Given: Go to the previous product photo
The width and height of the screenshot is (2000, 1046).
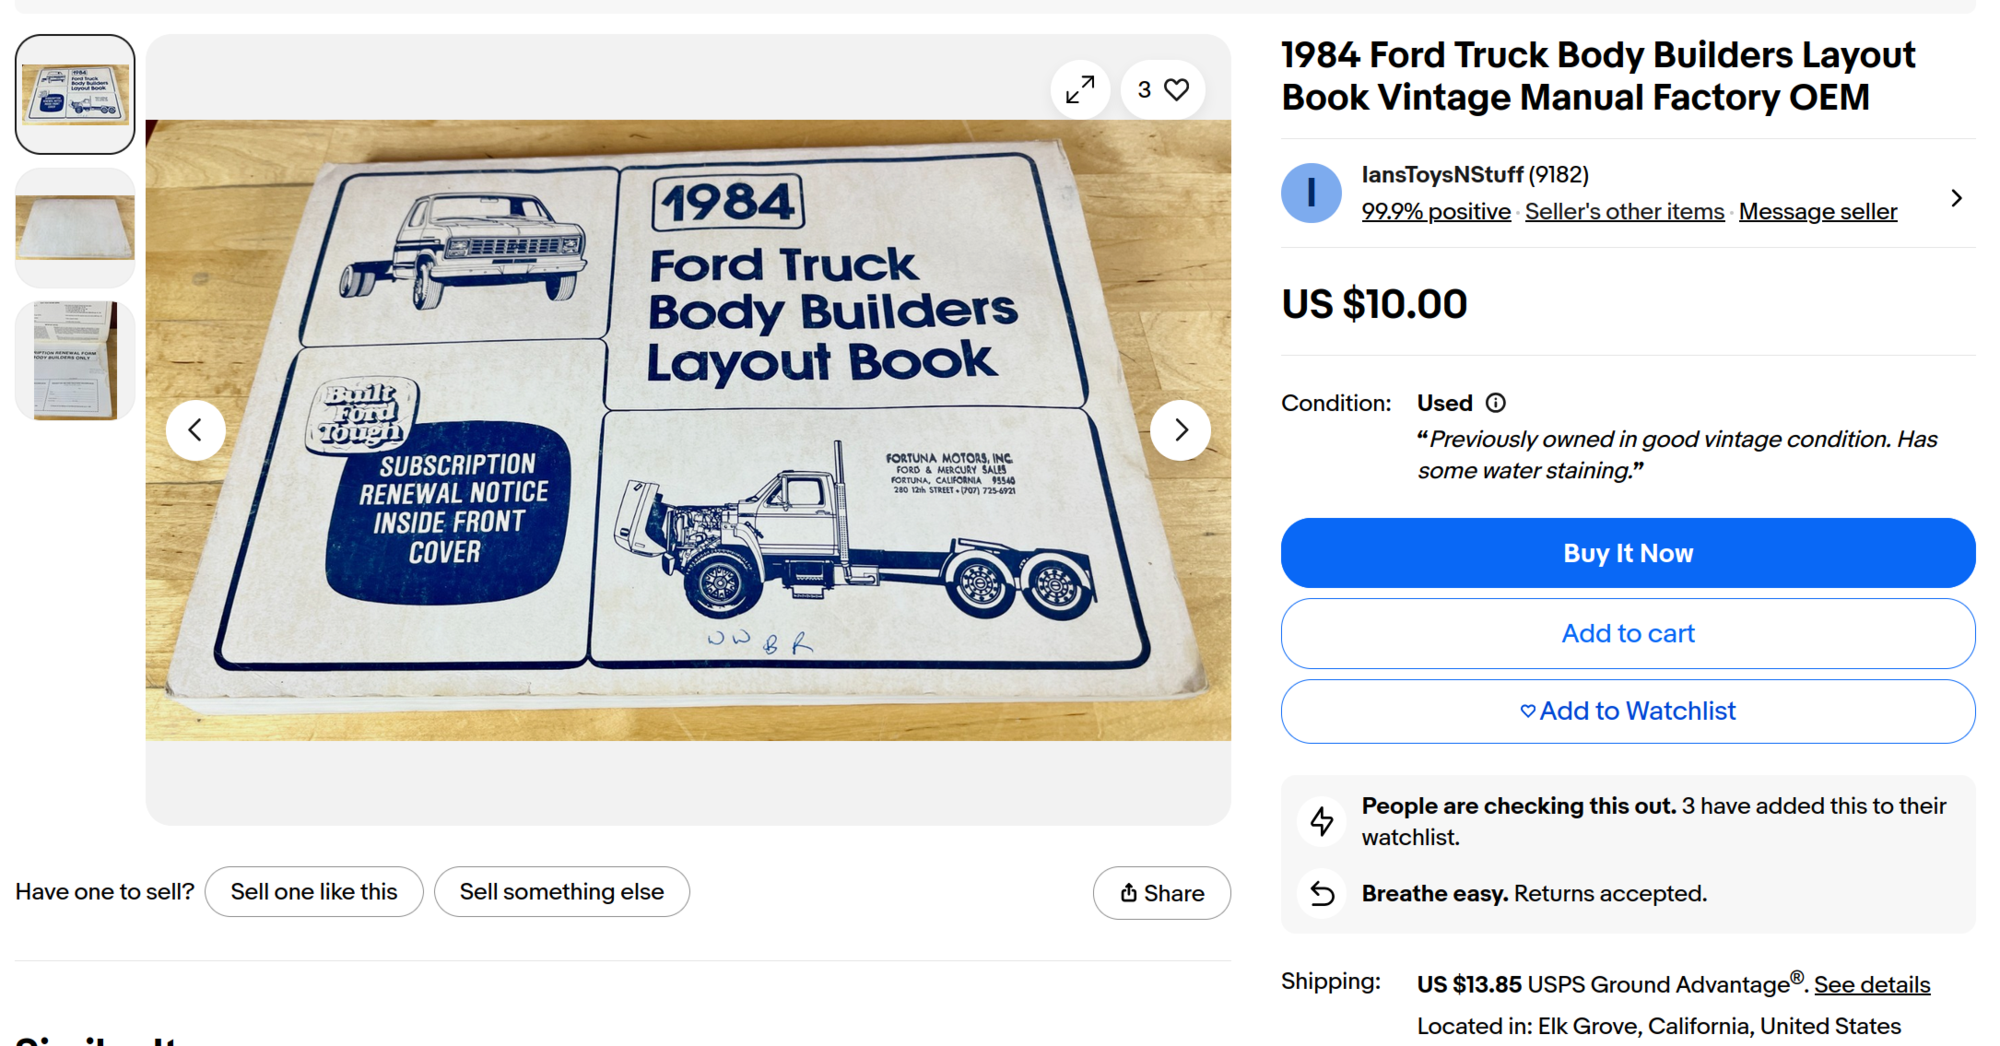Looking at the screenshot, I should pyautogui.click(x=196, y=430).
